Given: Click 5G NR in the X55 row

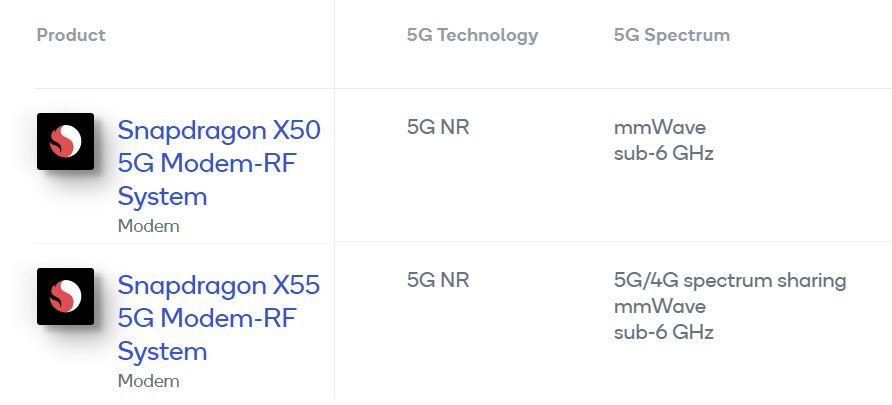Looking at the screenshot, I should click(438, 280).
